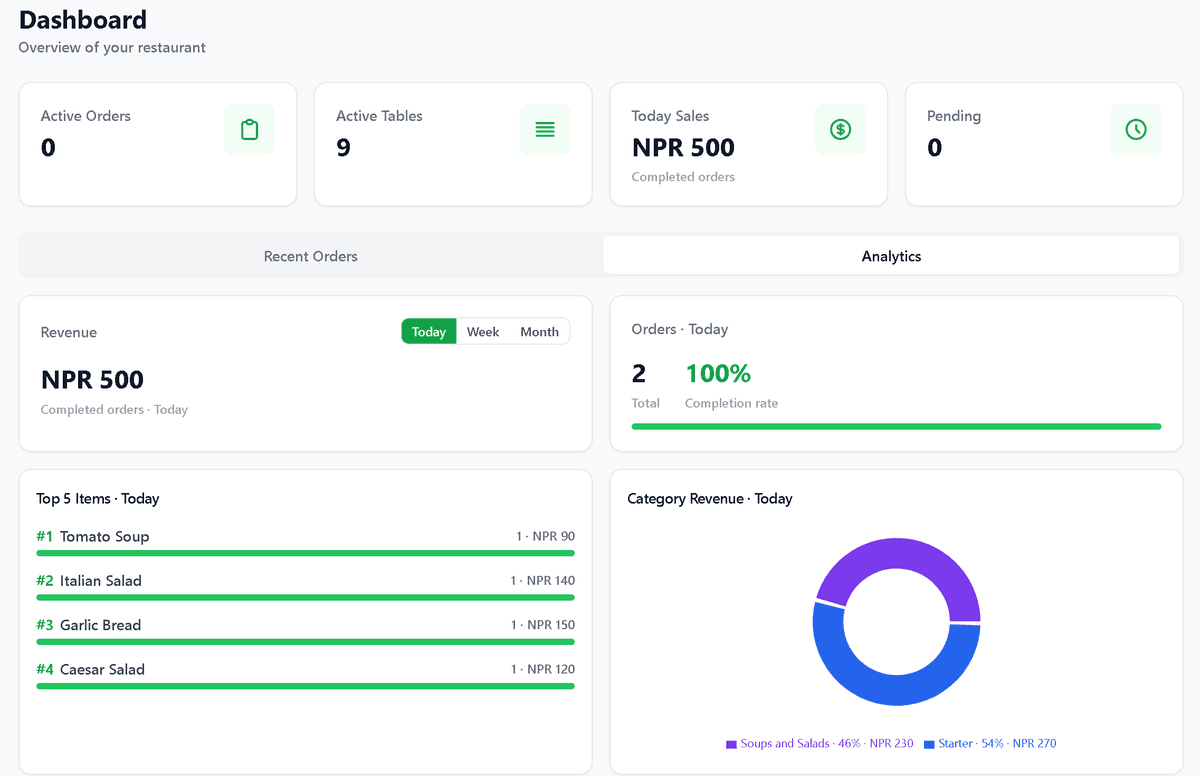Select the Today revenue range
This screenshot has width=1200, height=776.
click(429, 331)
